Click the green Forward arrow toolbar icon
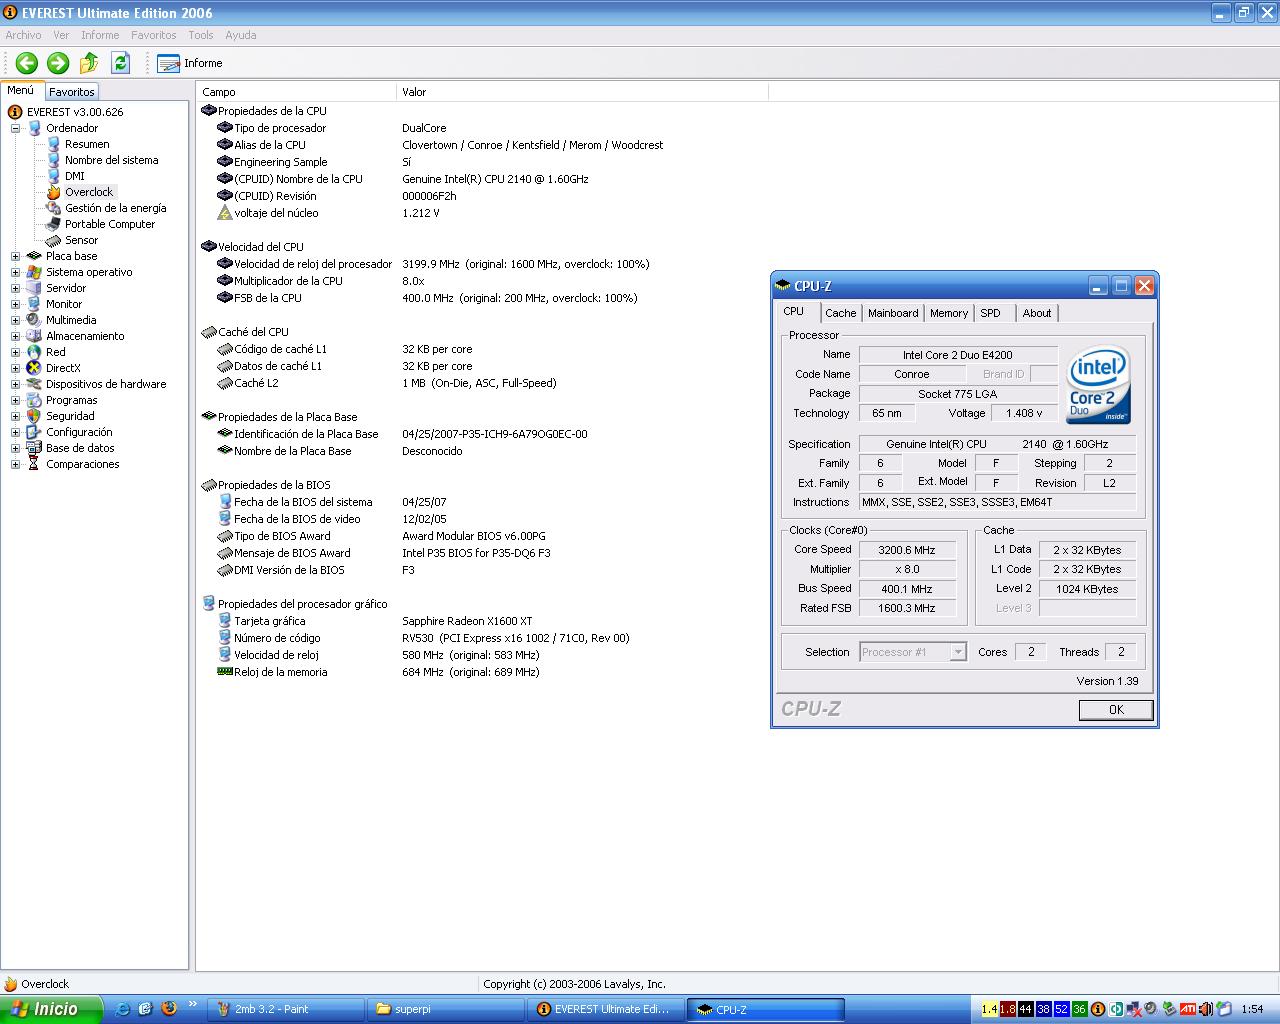The height and width of the screenshot is (1024, 1280). (x=58, y=63)
